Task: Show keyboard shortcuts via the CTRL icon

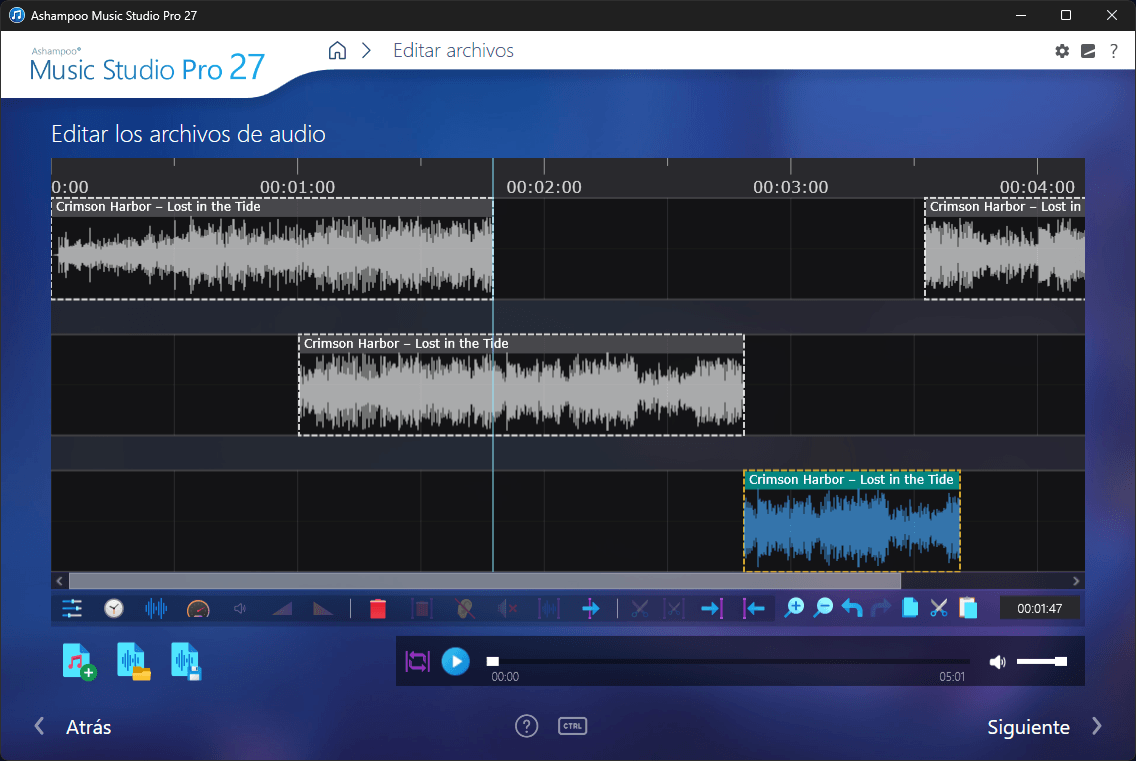Action: pos(572,725)
